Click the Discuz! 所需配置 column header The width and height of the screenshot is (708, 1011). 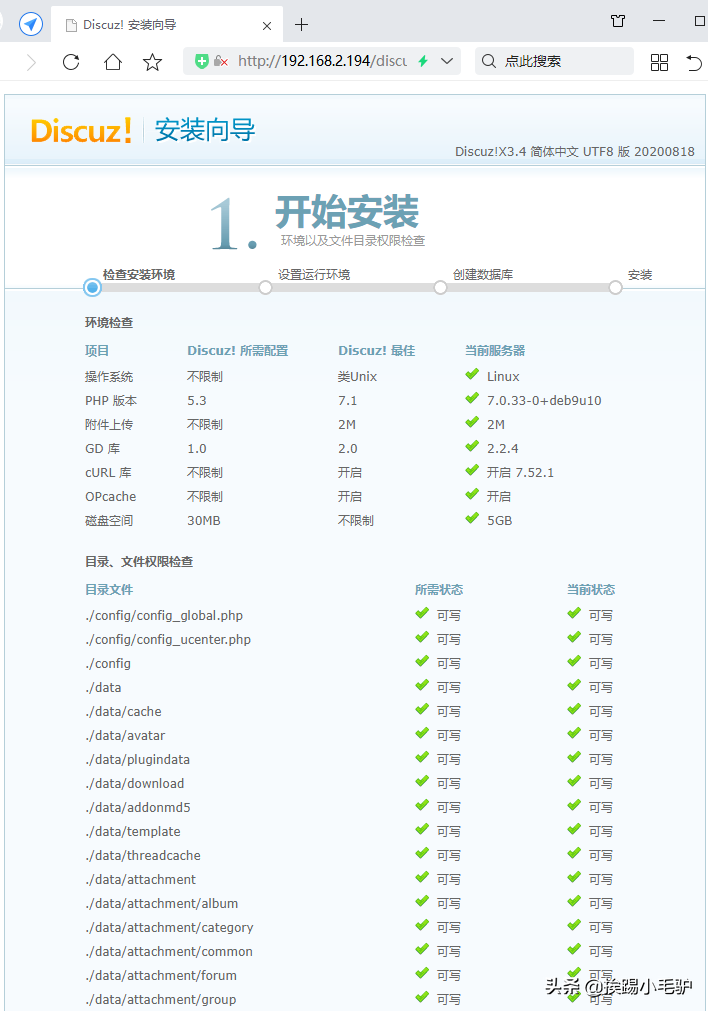point(238,351)
